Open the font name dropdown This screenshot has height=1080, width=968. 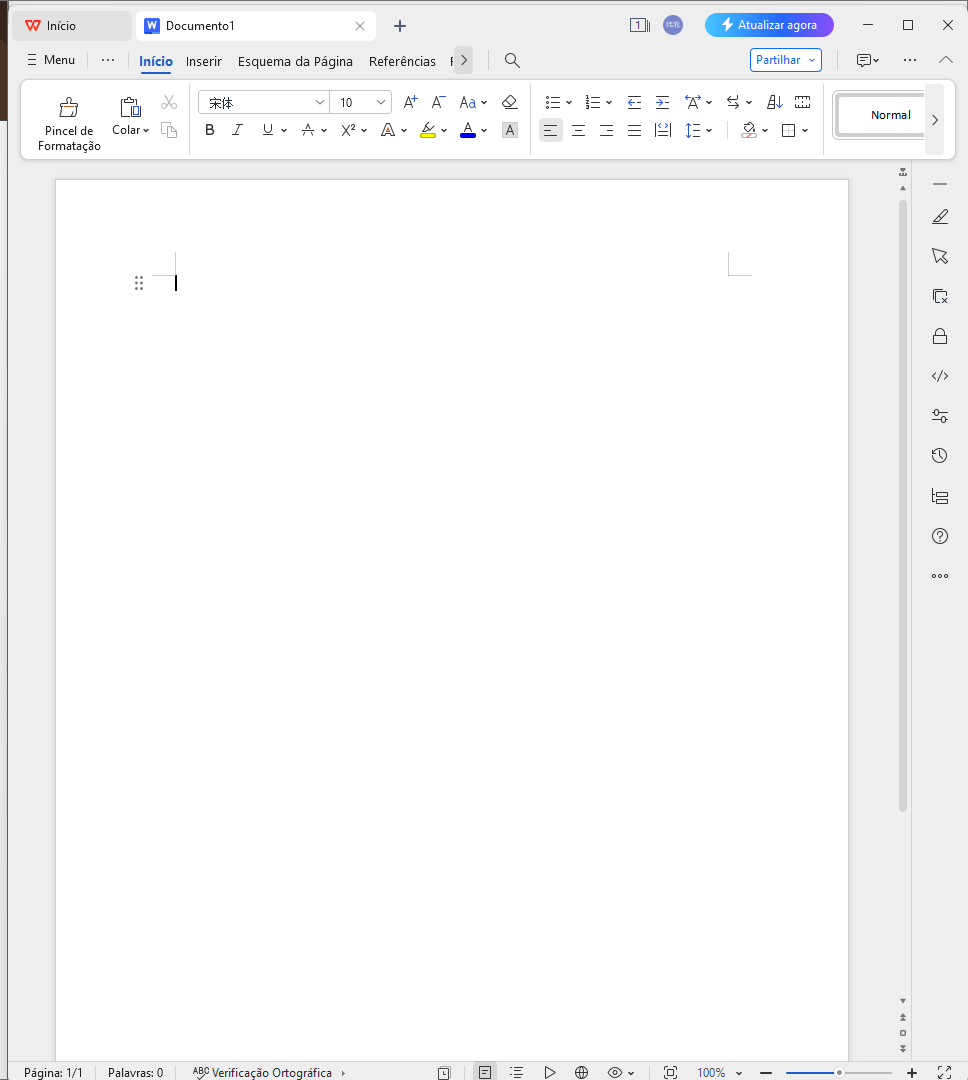(320, 103)
